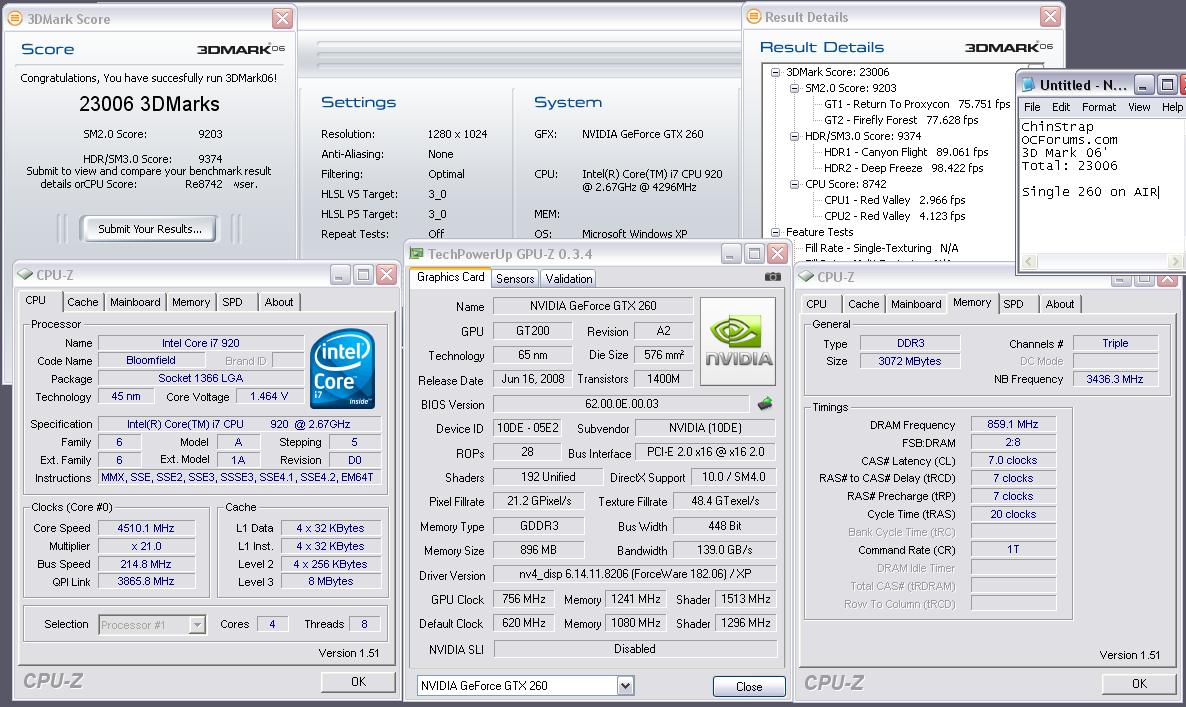Open the GPU selection dropdown in GPU-Z
Screen dimensions: 1186x707
[625, 686]
